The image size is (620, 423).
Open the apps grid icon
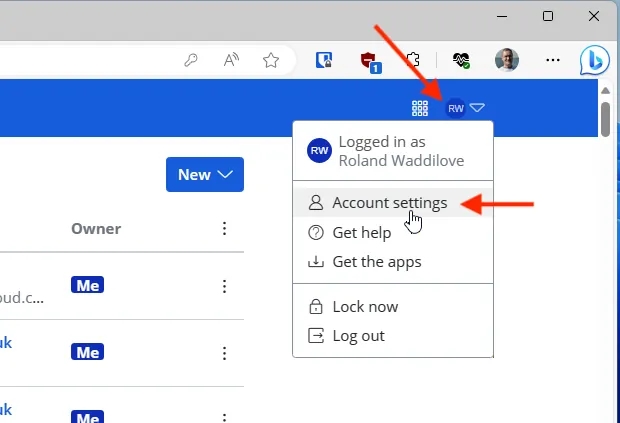420,108
